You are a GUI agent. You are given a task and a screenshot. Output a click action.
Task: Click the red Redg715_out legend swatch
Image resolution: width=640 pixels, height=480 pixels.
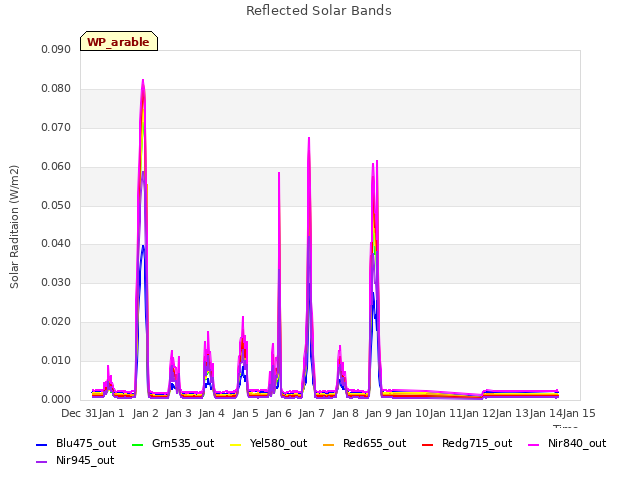[427, 444]
